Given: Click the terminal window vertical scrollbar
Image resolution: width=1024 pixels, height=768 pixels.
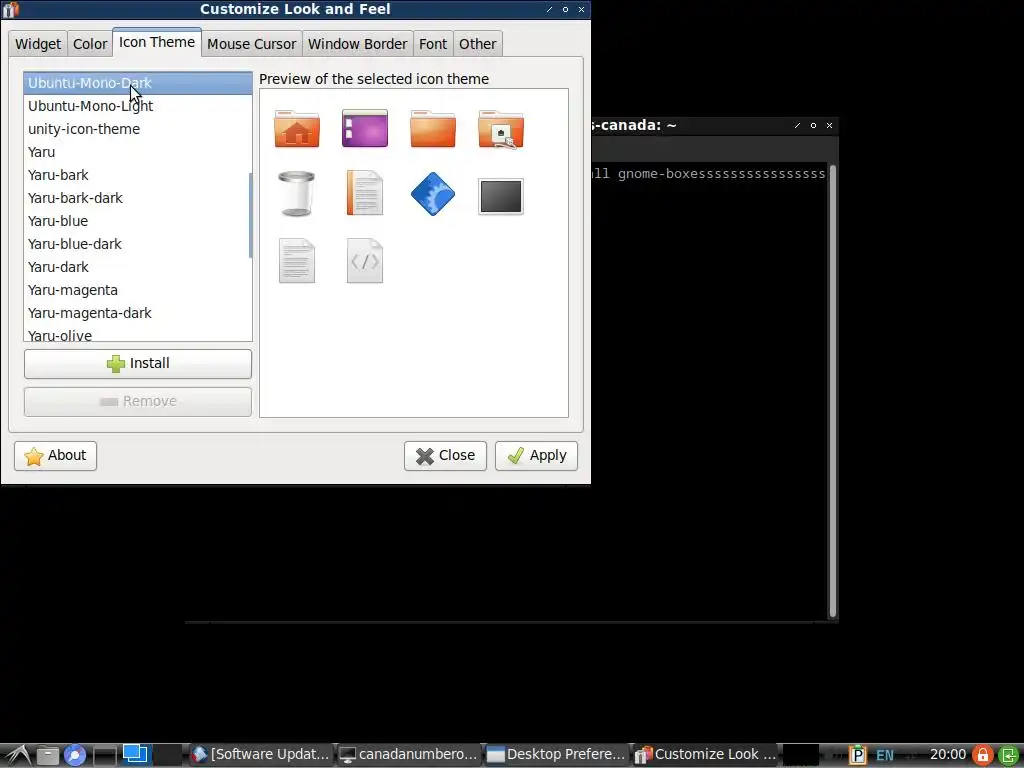Looking at the screenshot, I should [833, 392].
